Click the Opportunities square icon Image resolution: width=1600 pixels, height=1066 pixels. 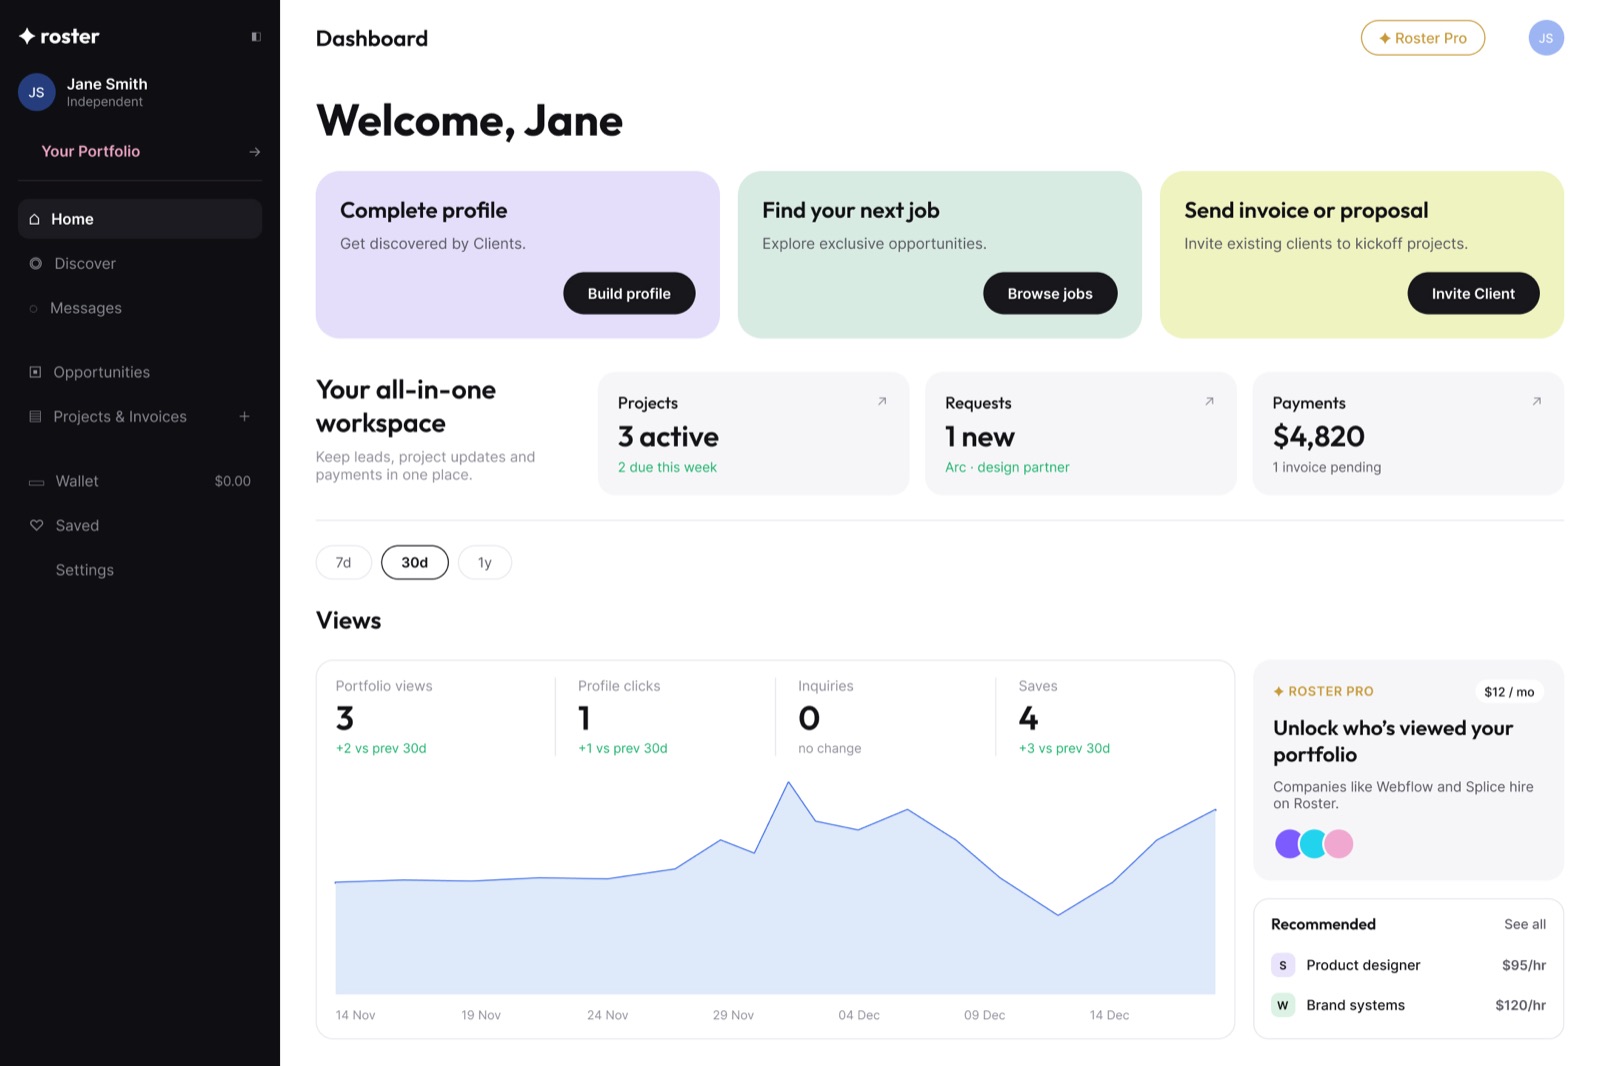[x=35, y=372]
